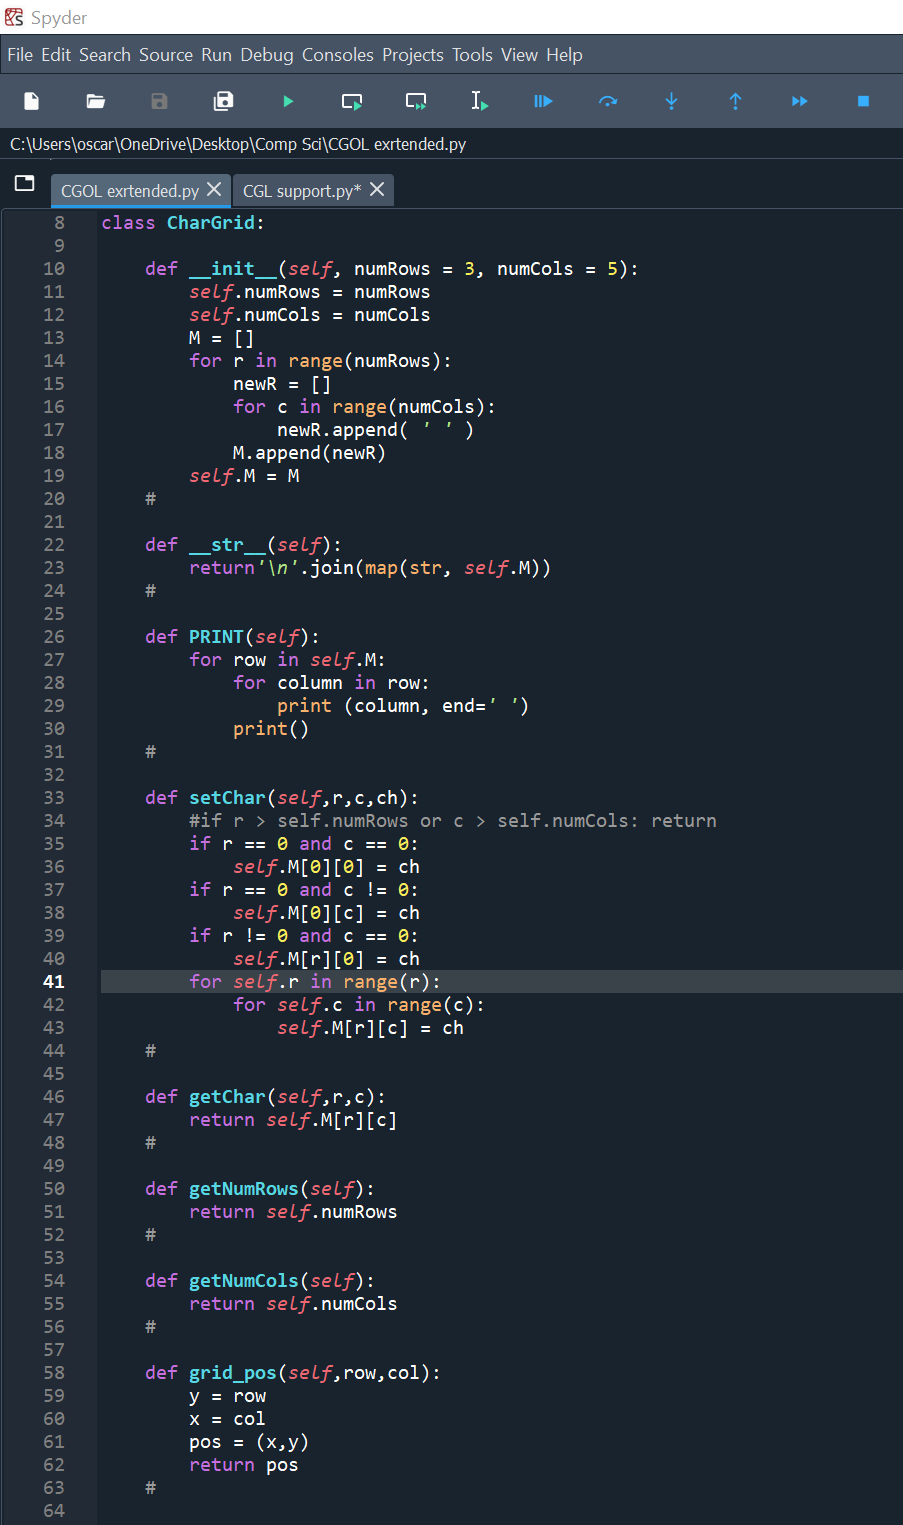Stop the debugging session
Screen dimensions: 903x1525
tap(862, 101)
